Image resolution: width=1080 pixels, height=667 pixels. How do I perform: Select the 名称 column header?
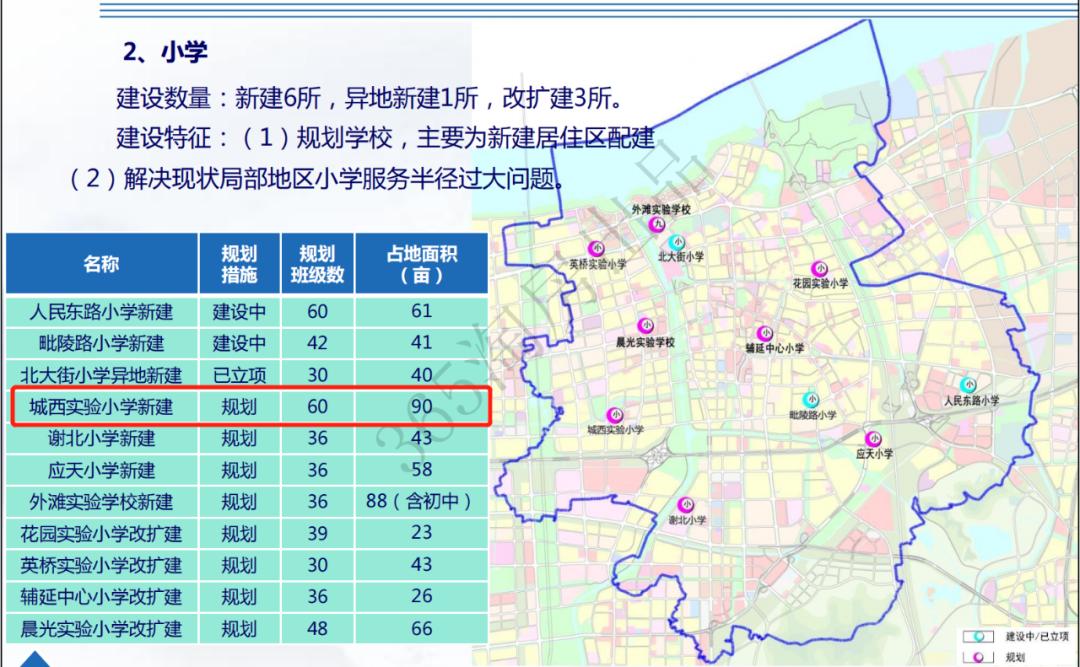point(103,263)
